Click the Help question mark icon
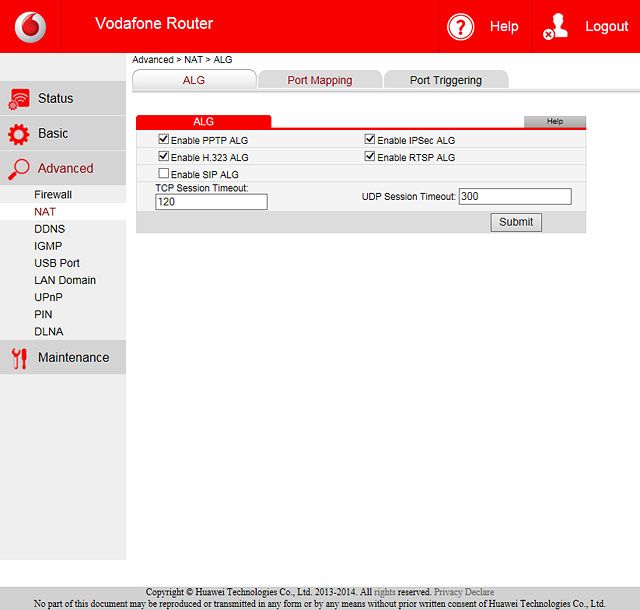Image resolution: width=640 pixels, height=610 pixels. (460, 27)
